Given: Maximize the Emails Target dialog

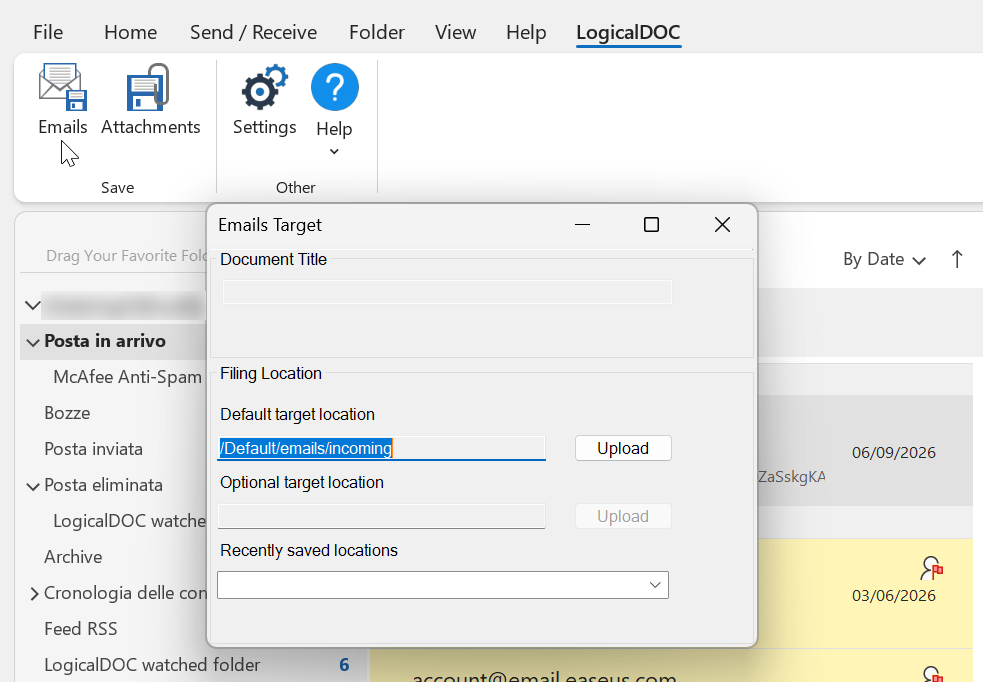Looking at the screenshot, I should pos(651,224).
